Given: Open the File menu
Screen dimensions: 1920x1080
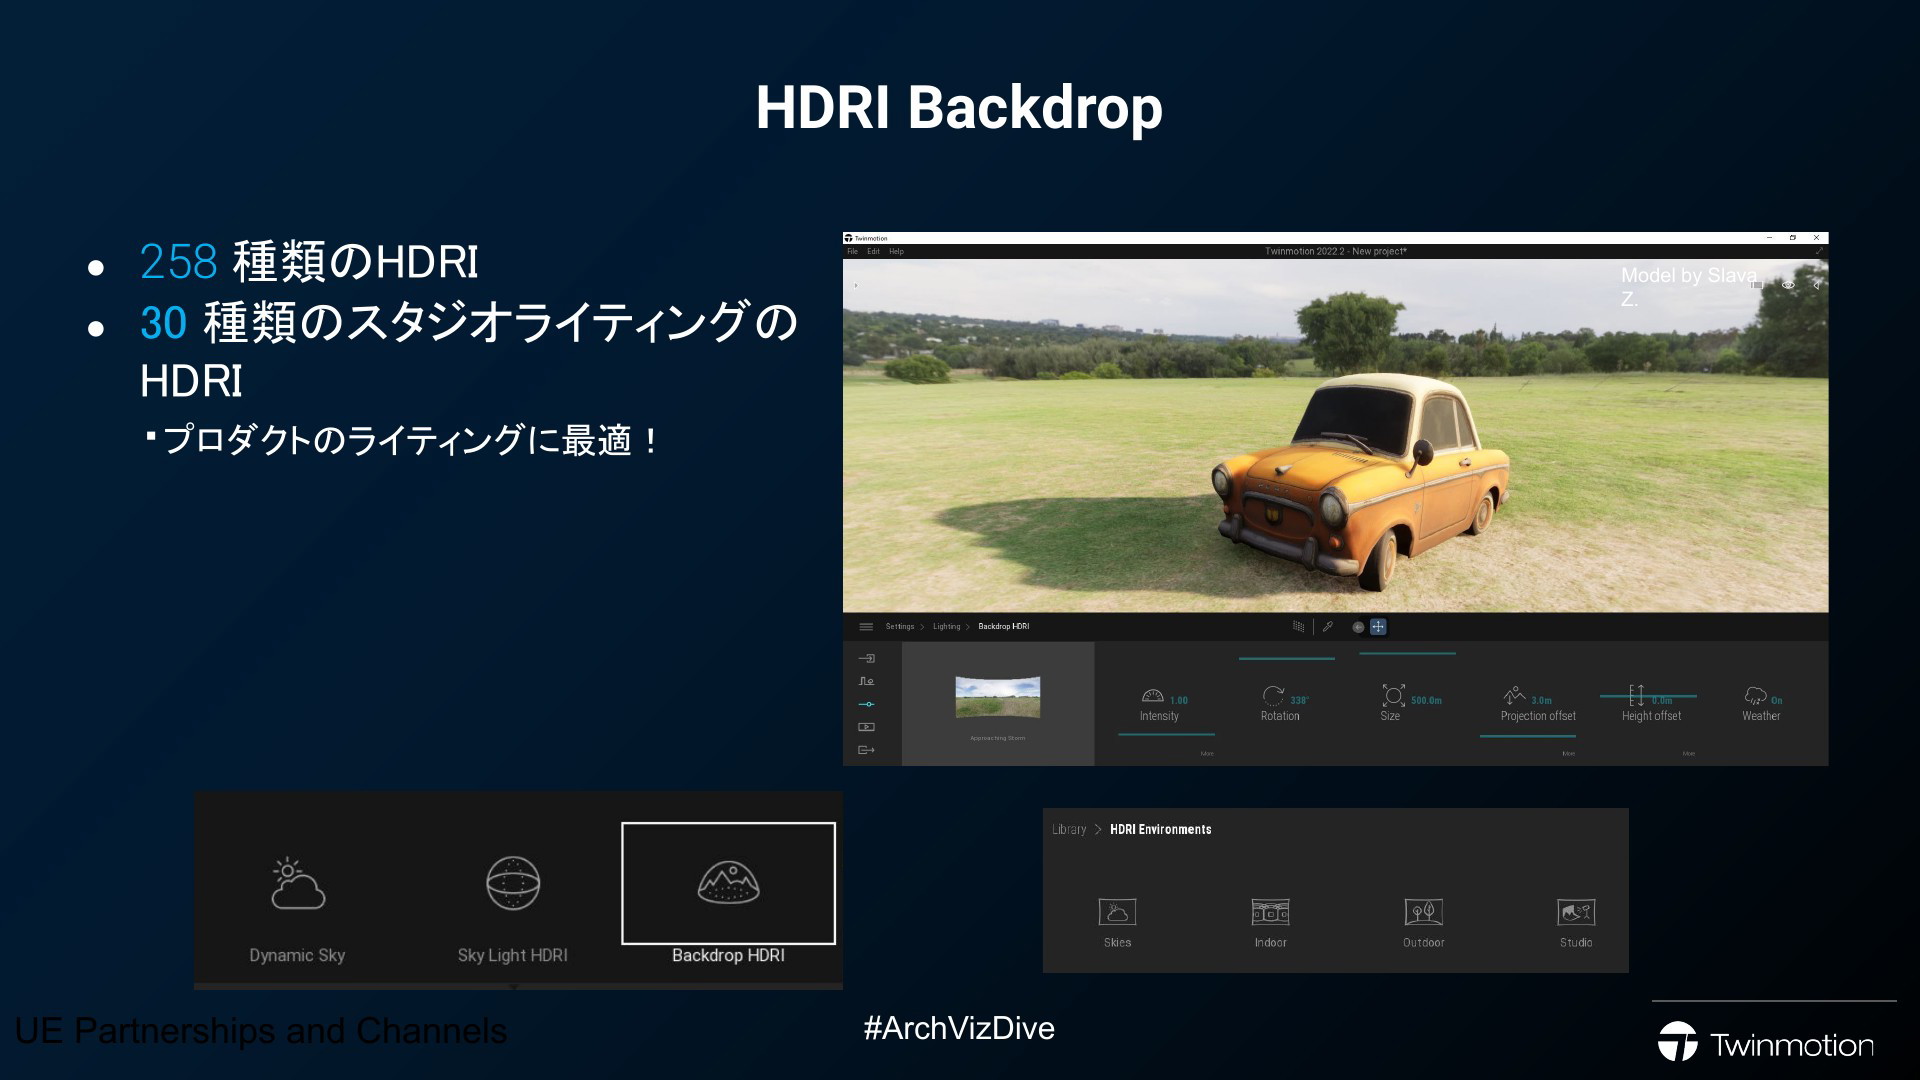Looking at the screenshot, I should click(853, 252).
